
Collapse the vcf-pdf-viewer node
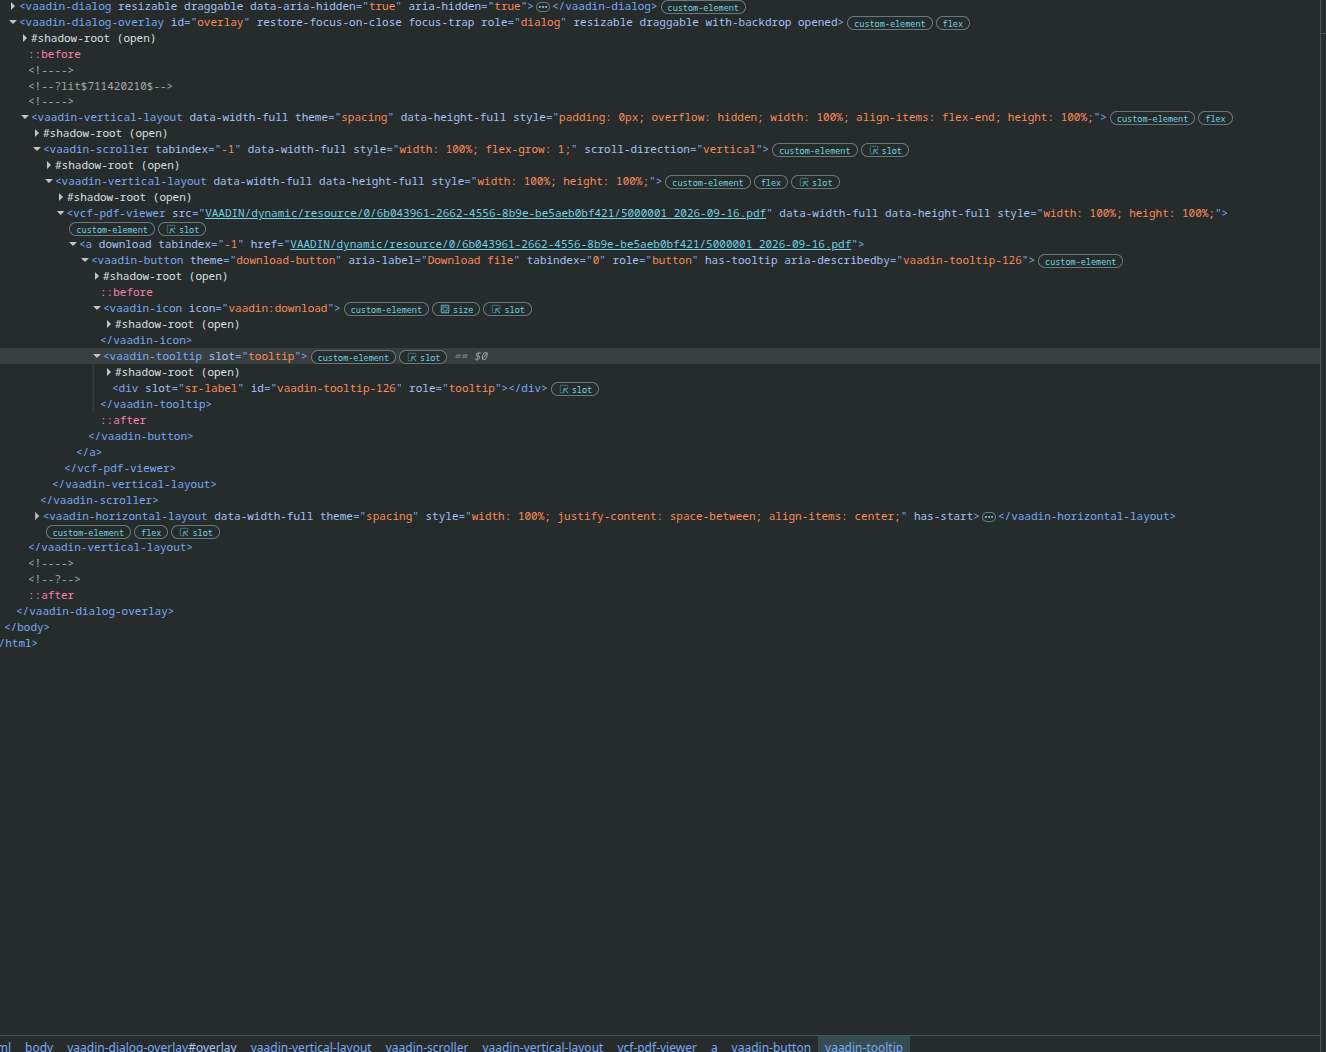point(61,213)
